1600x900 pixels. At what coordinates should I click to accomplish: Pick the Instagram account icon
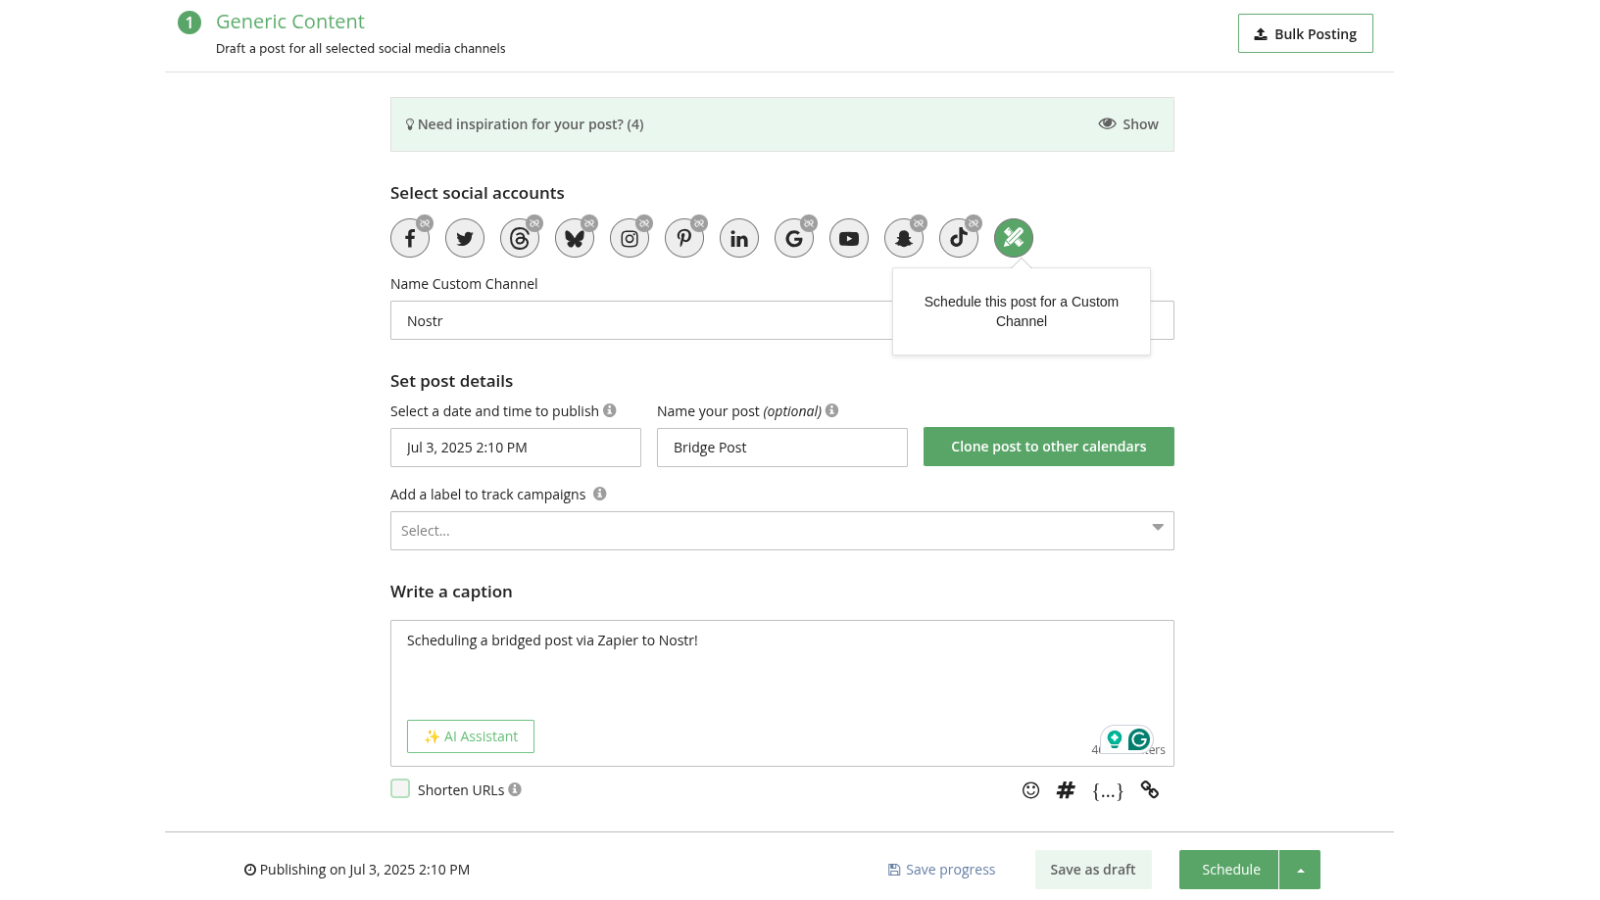tap(629, 239)
